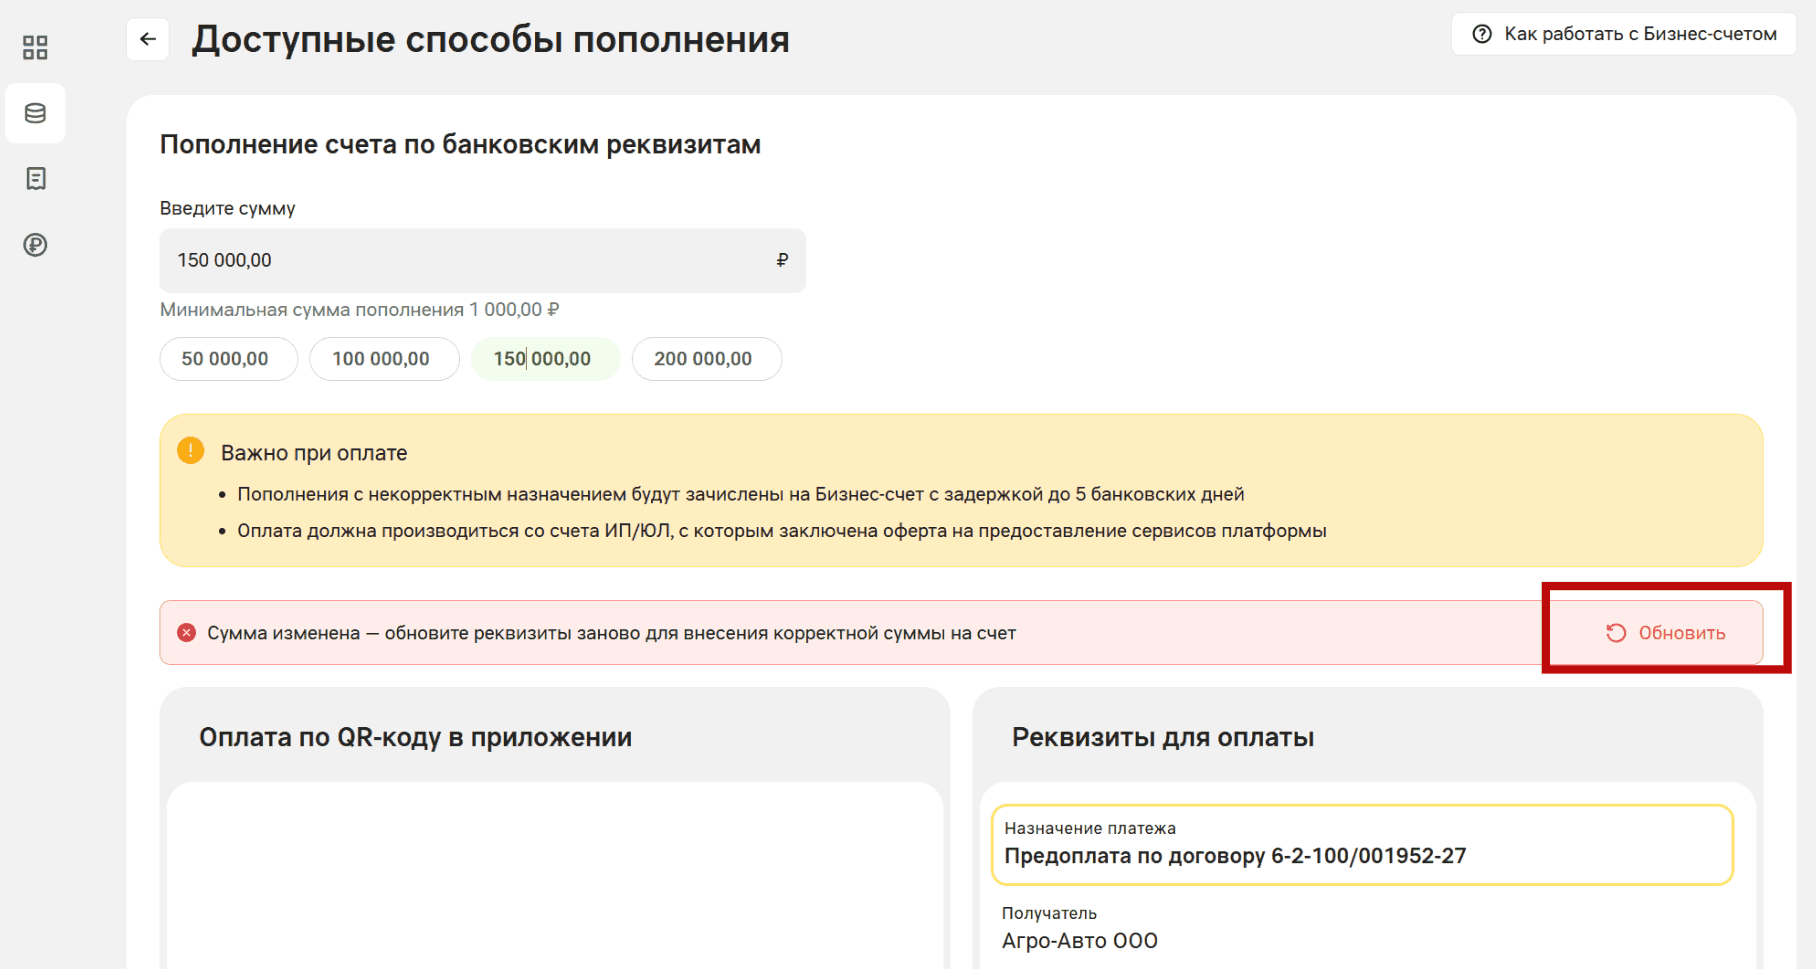Choose the 150 000,00 preset amount
The height and width of the screenshot is (969, 1816).
[545, 359]
